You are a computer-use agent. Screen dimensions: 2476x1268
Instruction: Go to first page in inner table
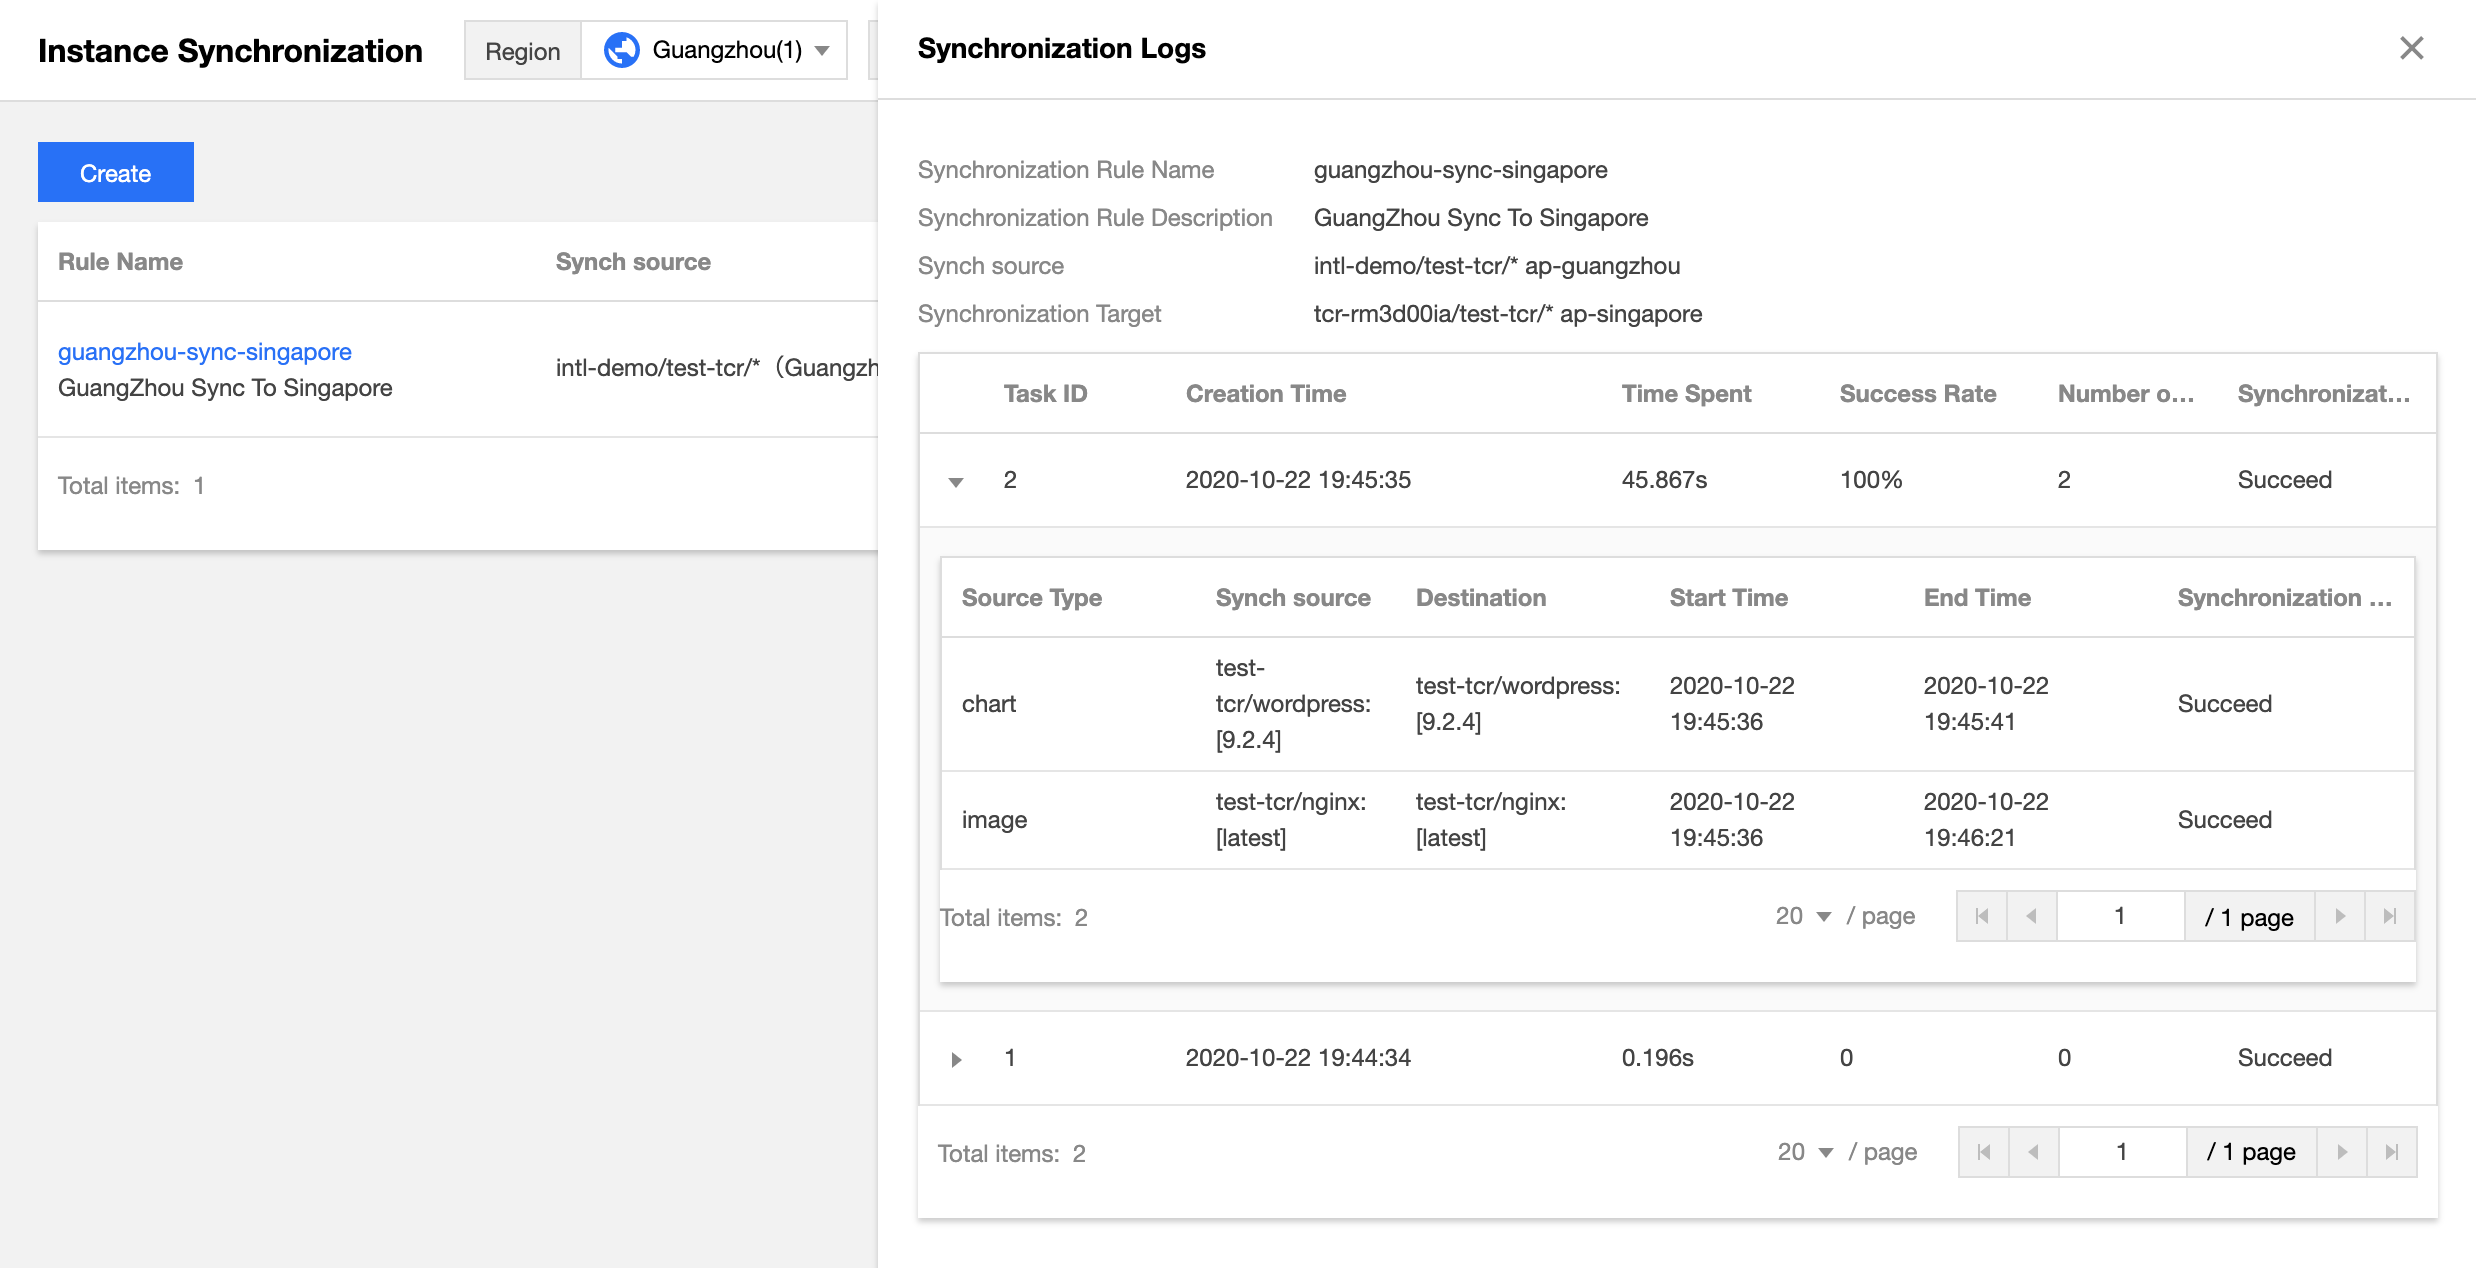(1982, 916)
